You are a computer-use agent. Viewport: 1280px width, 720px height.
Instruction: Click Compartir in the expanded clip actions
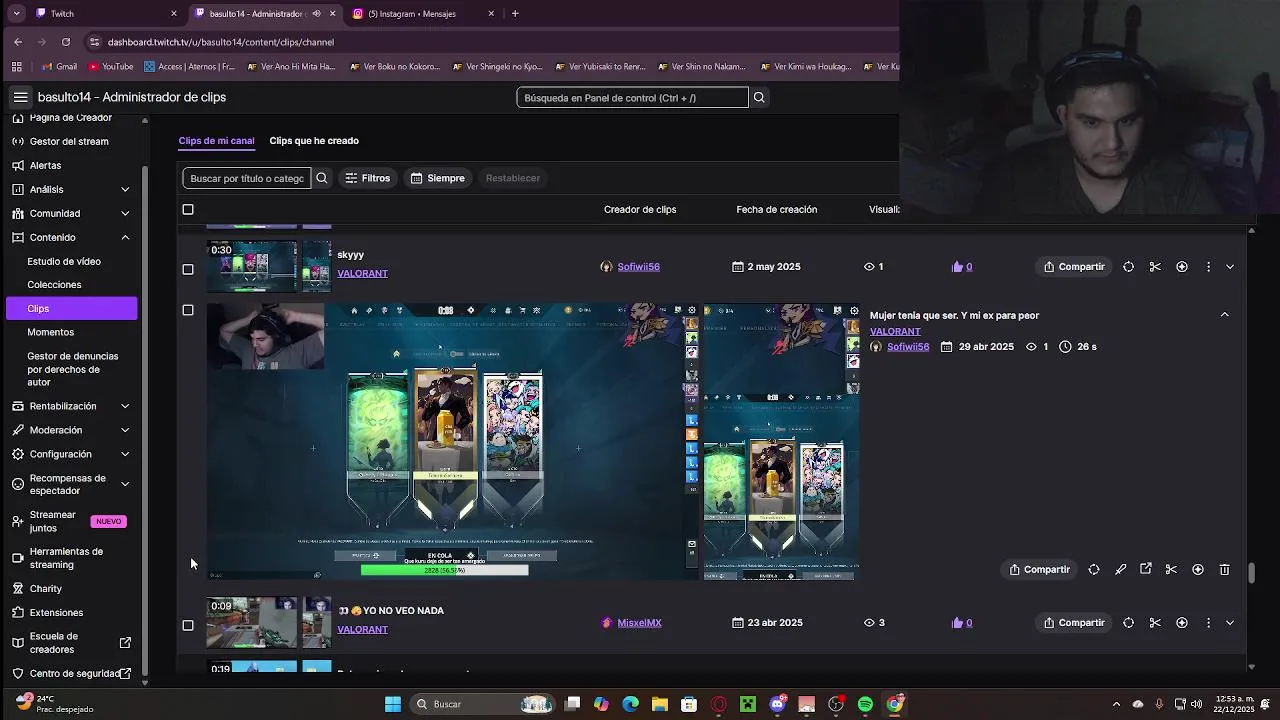click(1040, 570)
